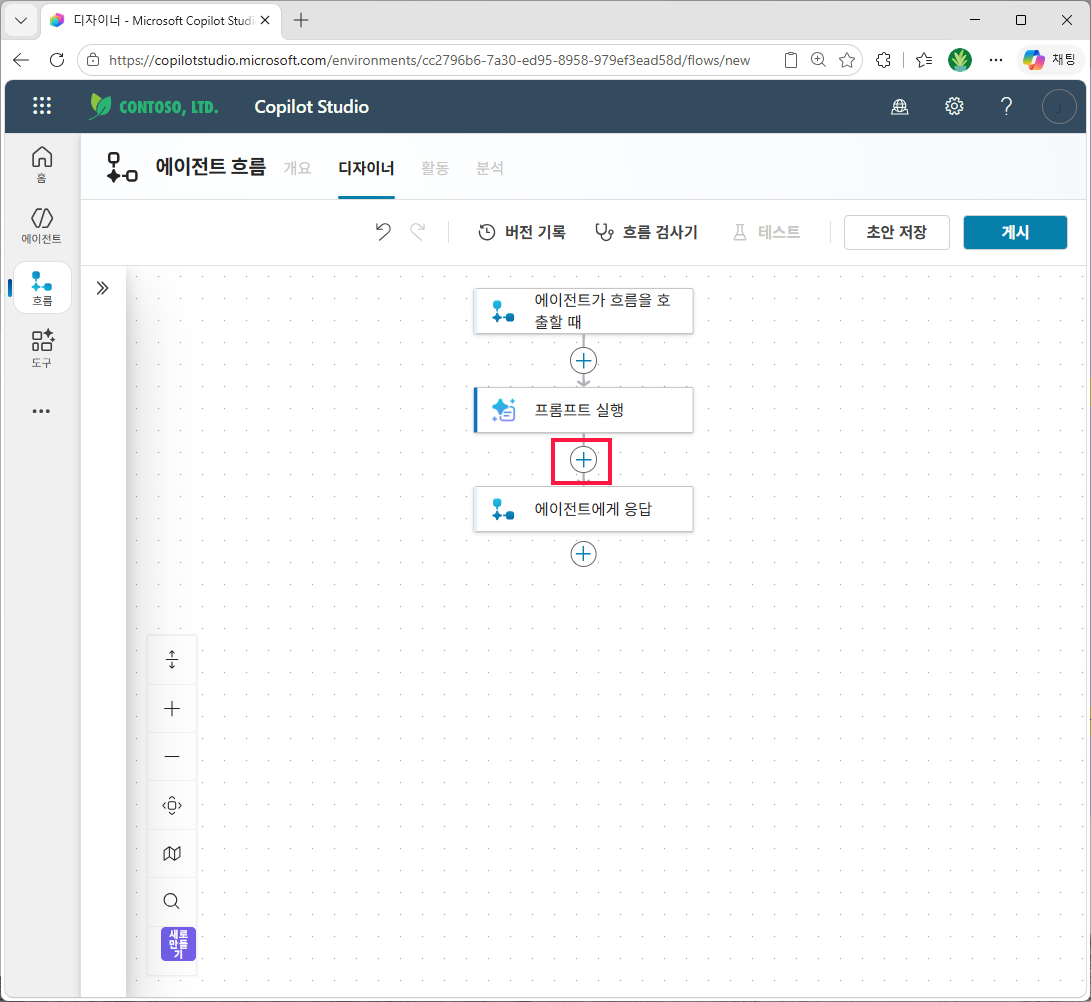Open the environment globe icon in header
1091x1002 pixels.
[x=900, y=106]
